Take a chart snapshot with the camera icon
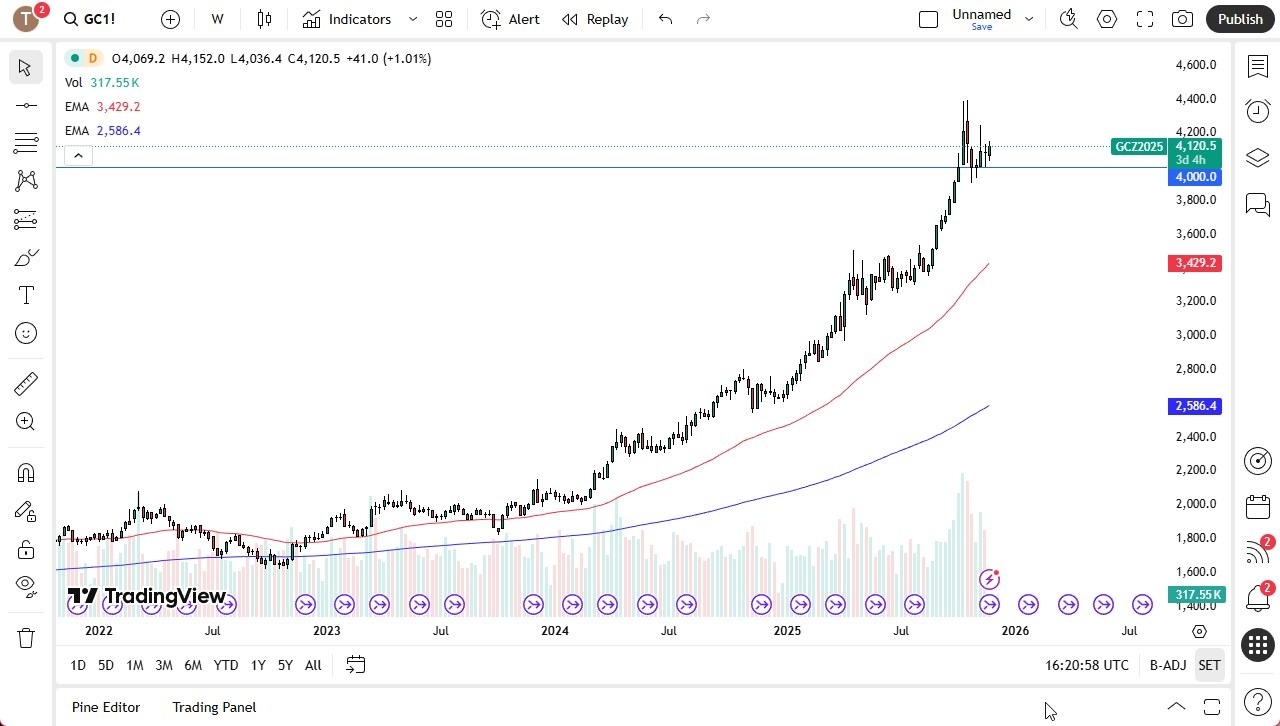This screenshot has width=1280, height=726. pos(1181,18)
